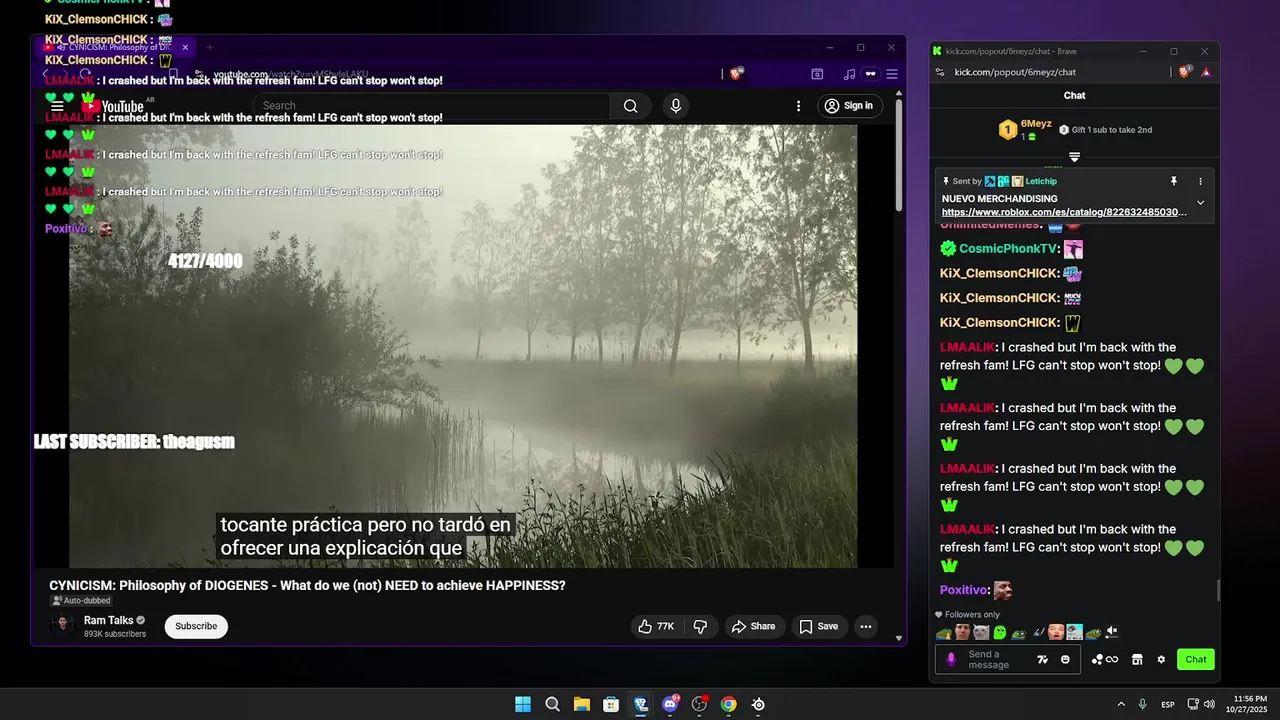Open YouTube settings three-dot menu
Image resolution: width=1280 pixels, height=720 pixels.
click(x=798, y=106)
